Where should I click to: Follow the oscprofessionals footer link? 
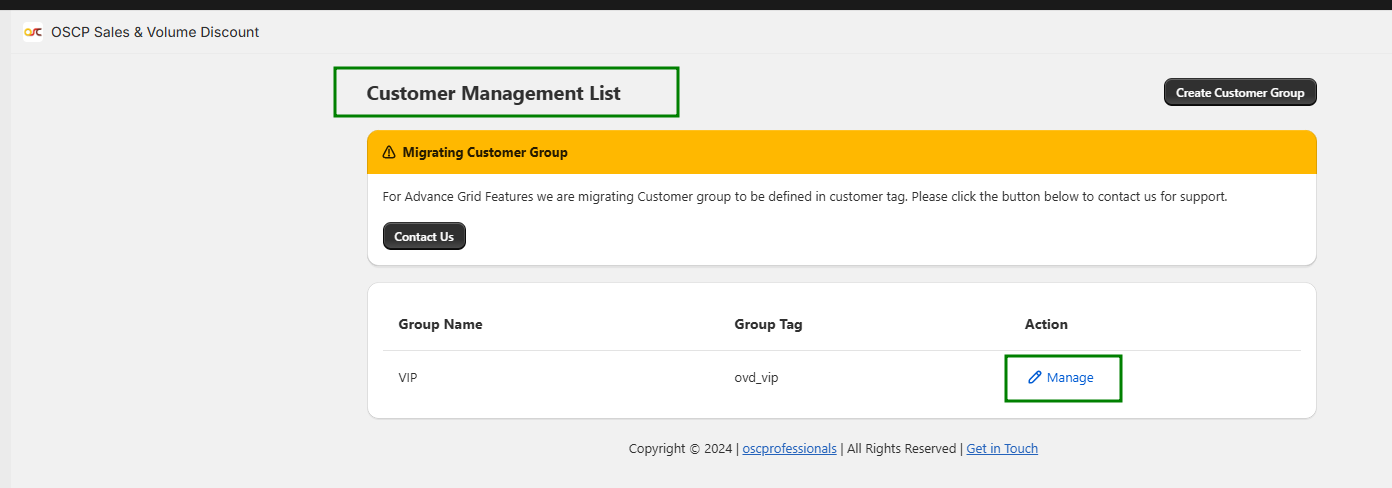789,449
